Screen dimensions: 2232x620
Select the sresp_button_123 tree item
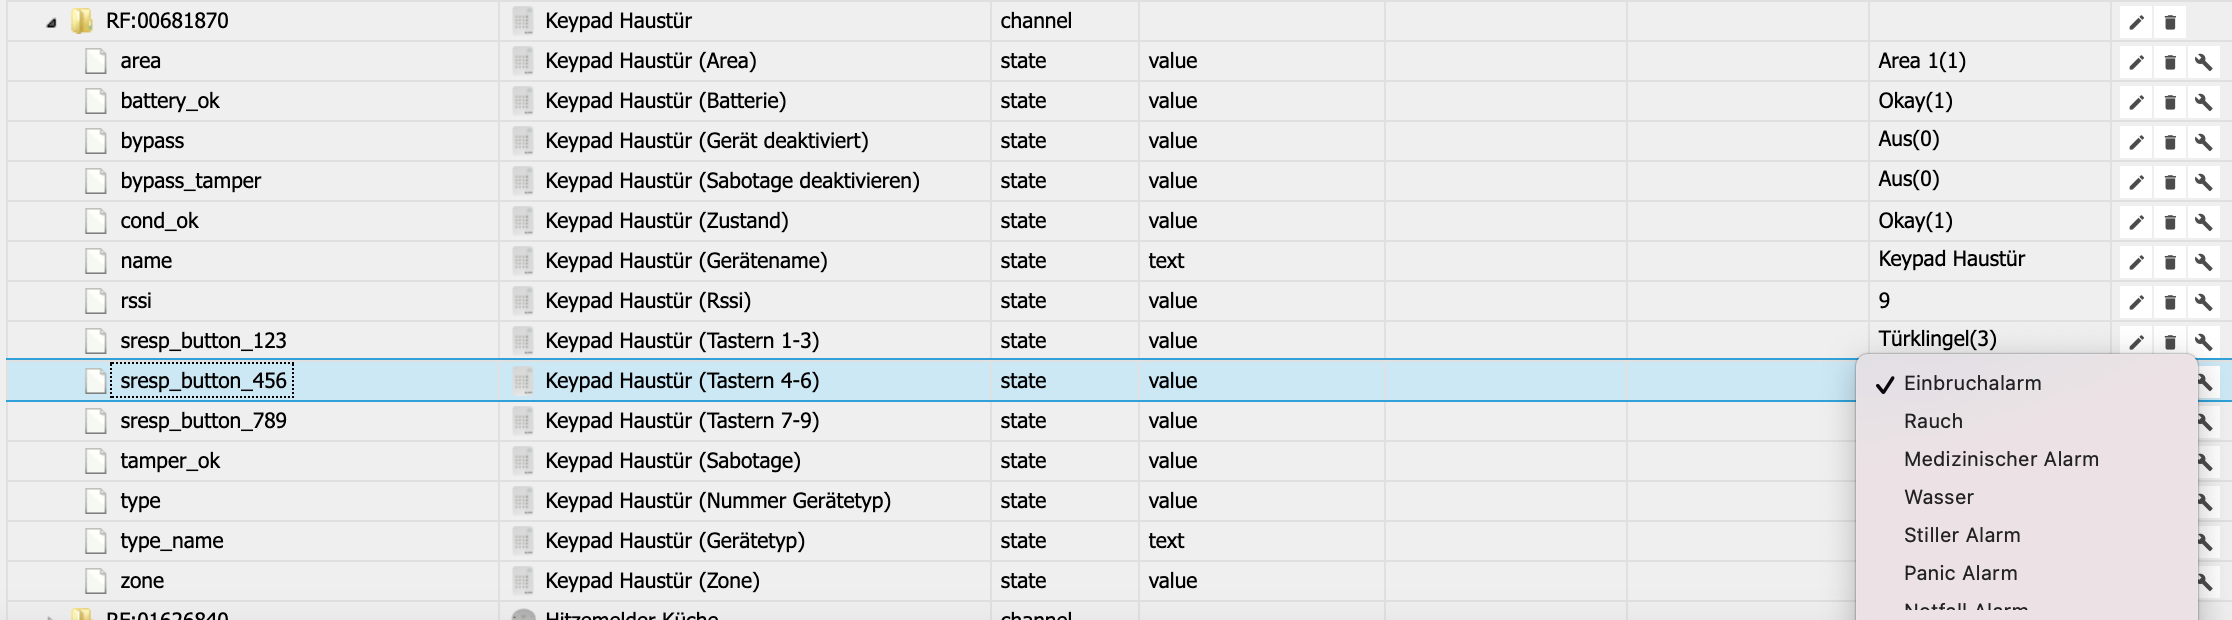[x=203, y=341]
